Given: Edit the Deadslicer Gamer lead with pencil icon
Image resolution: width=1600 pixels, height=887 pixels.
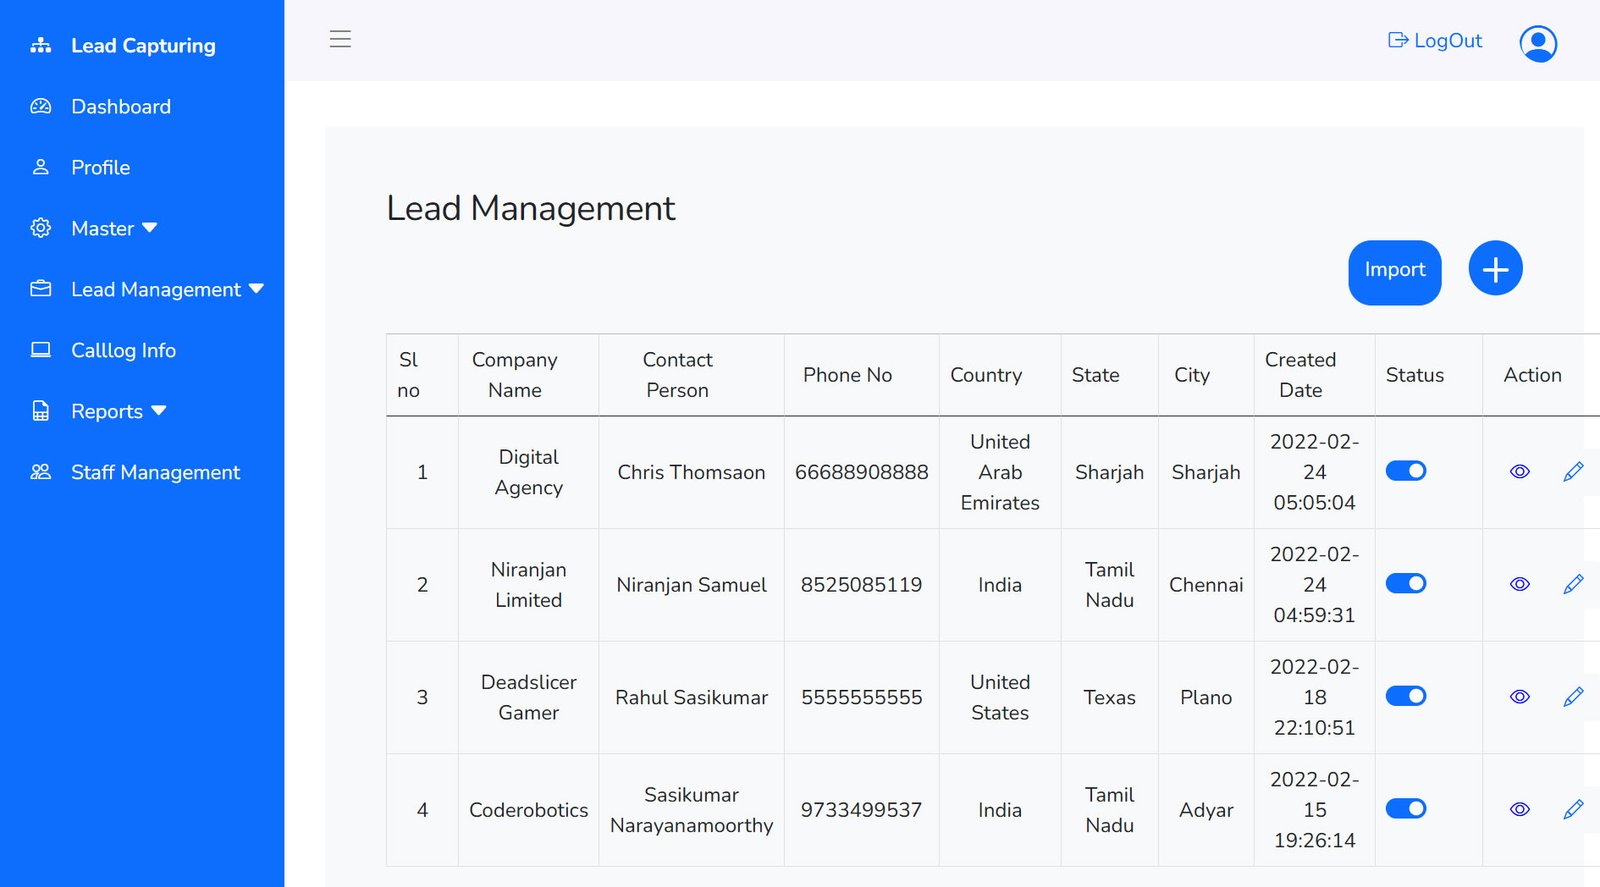Looking at the screenshot, I should click(1573, 697).
